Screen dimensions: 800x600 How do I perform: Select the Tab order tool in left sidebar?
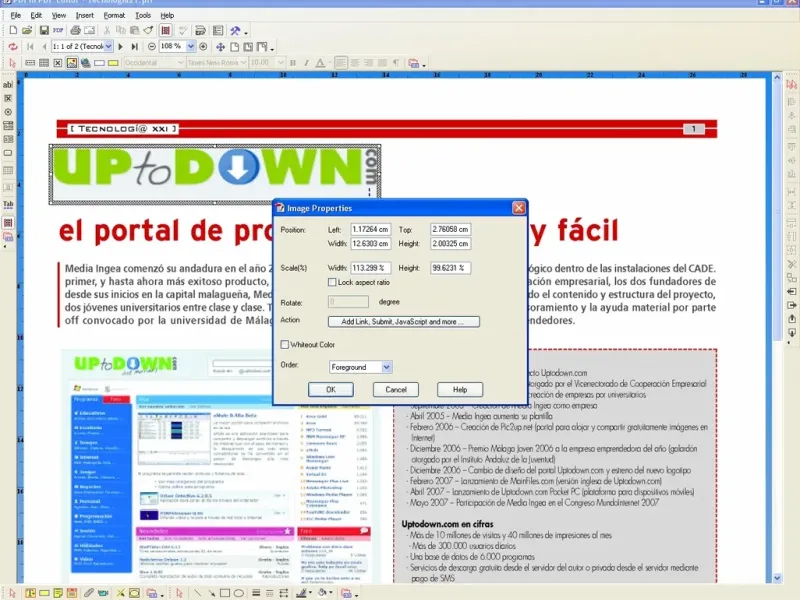[8, 205]
